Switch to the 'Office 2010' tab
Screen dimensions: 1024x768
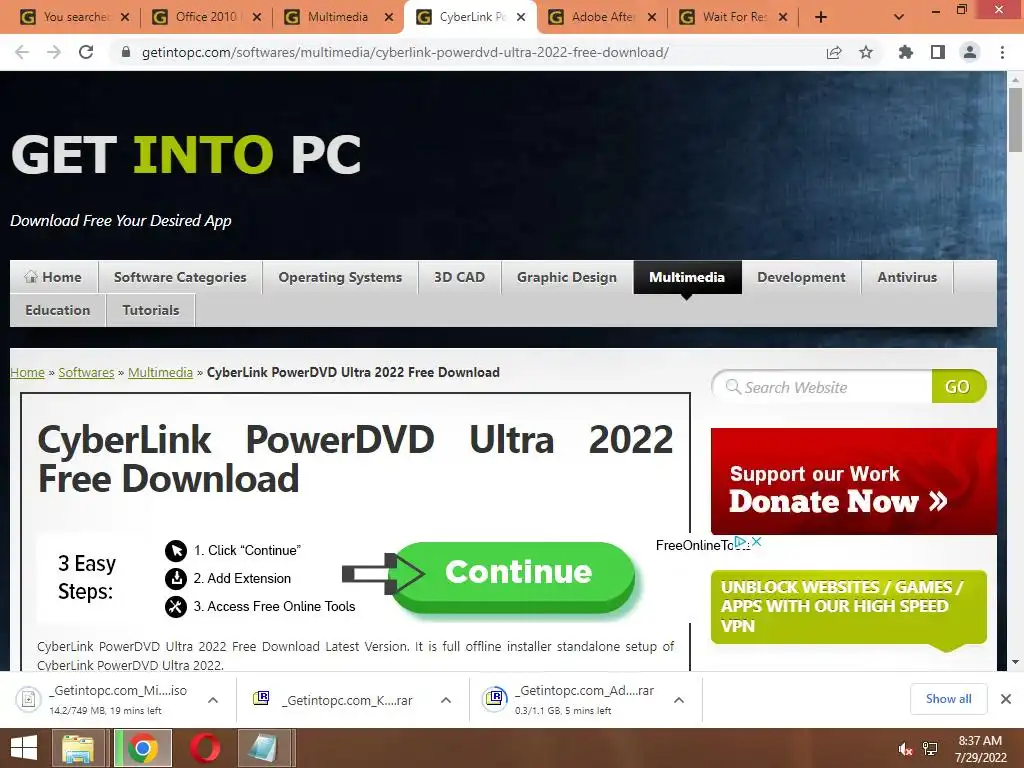click(206, 18)
